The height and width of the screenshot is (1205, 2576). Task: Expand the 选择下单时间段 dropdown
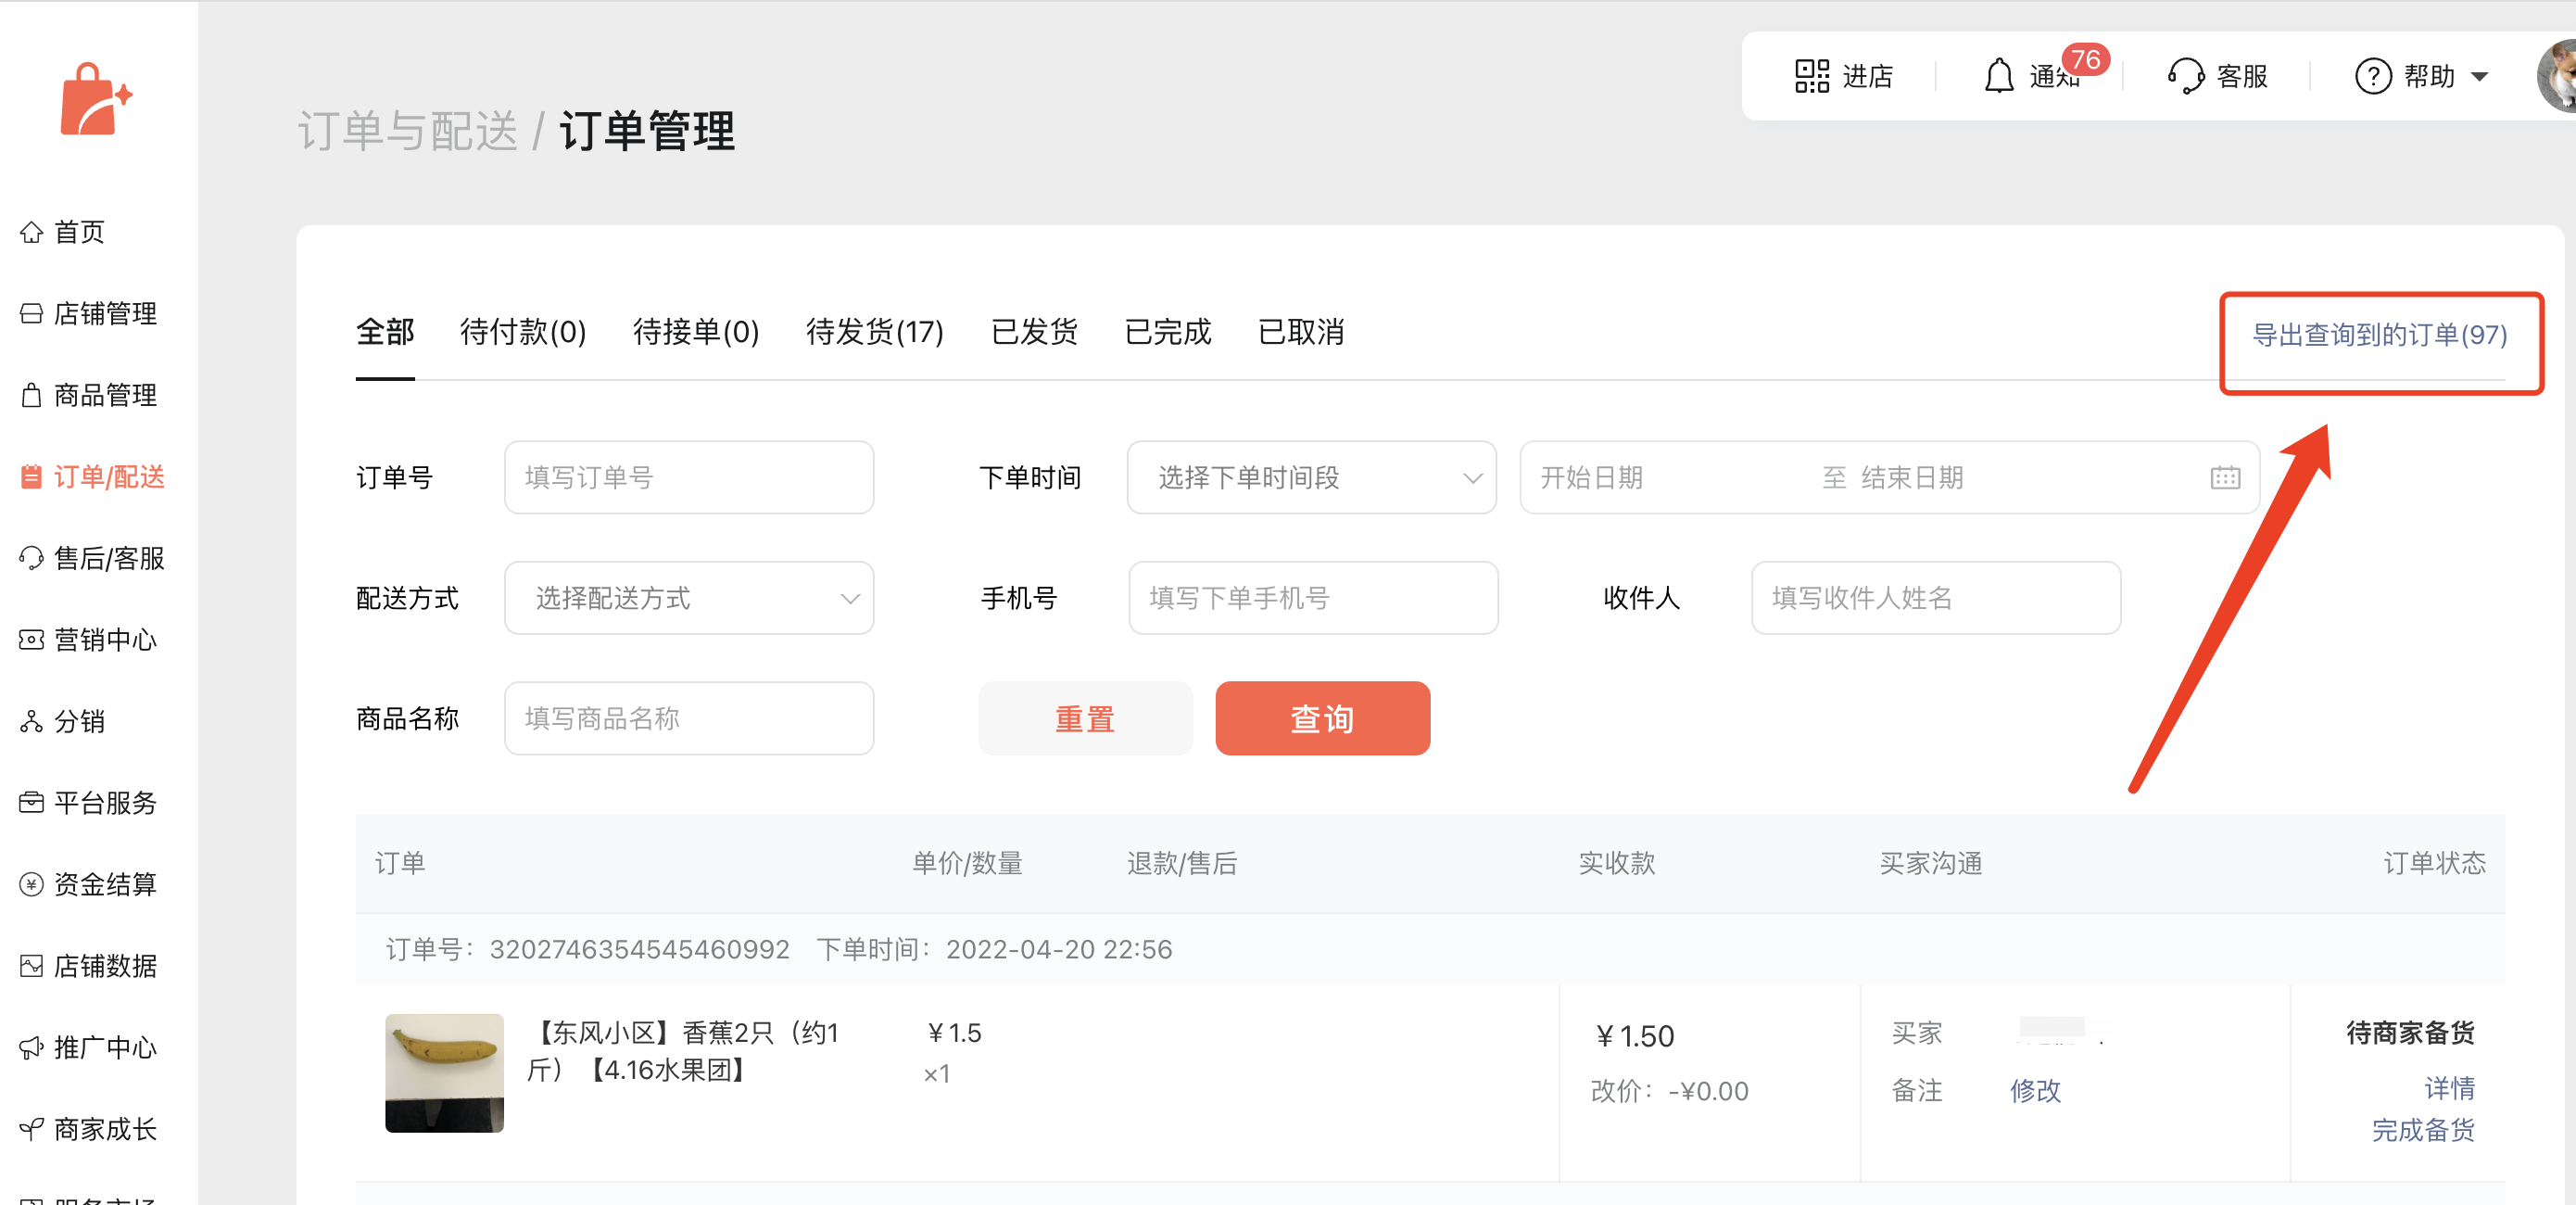point(1310,478)
